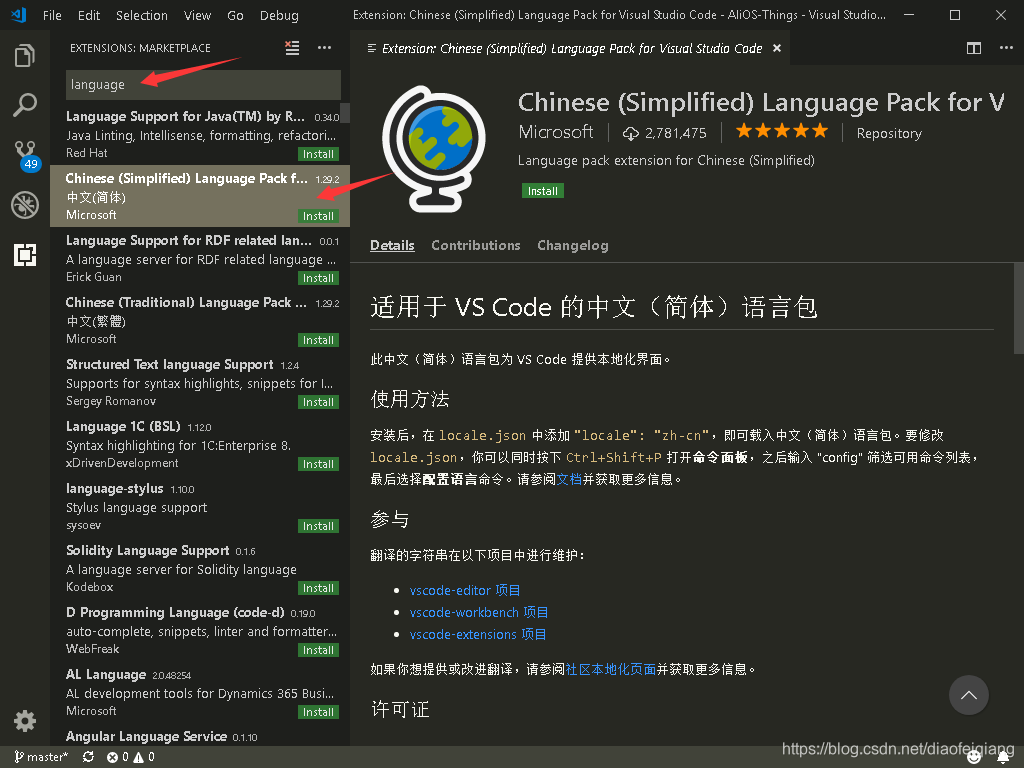
Task: Install language-stylus extension
Action: coord(318,526)
